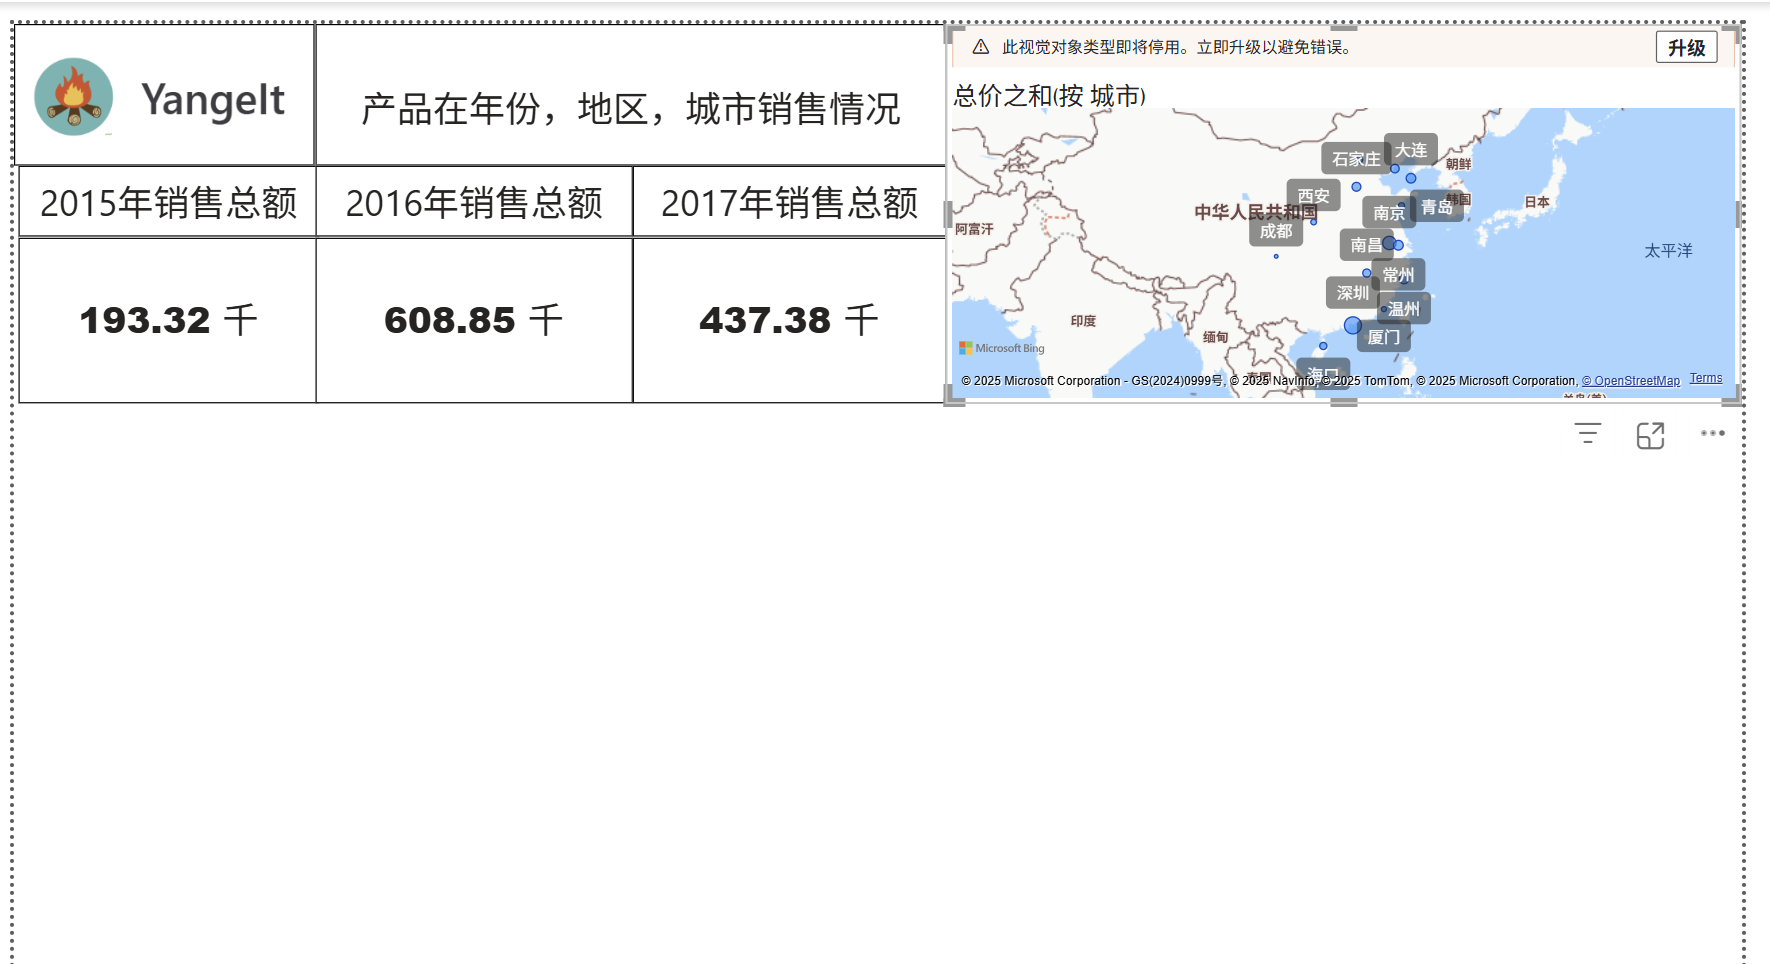Select the 厦门 city label on the map
The width and height of the screenshot is (1770, 964).
tap(1383, 337)
